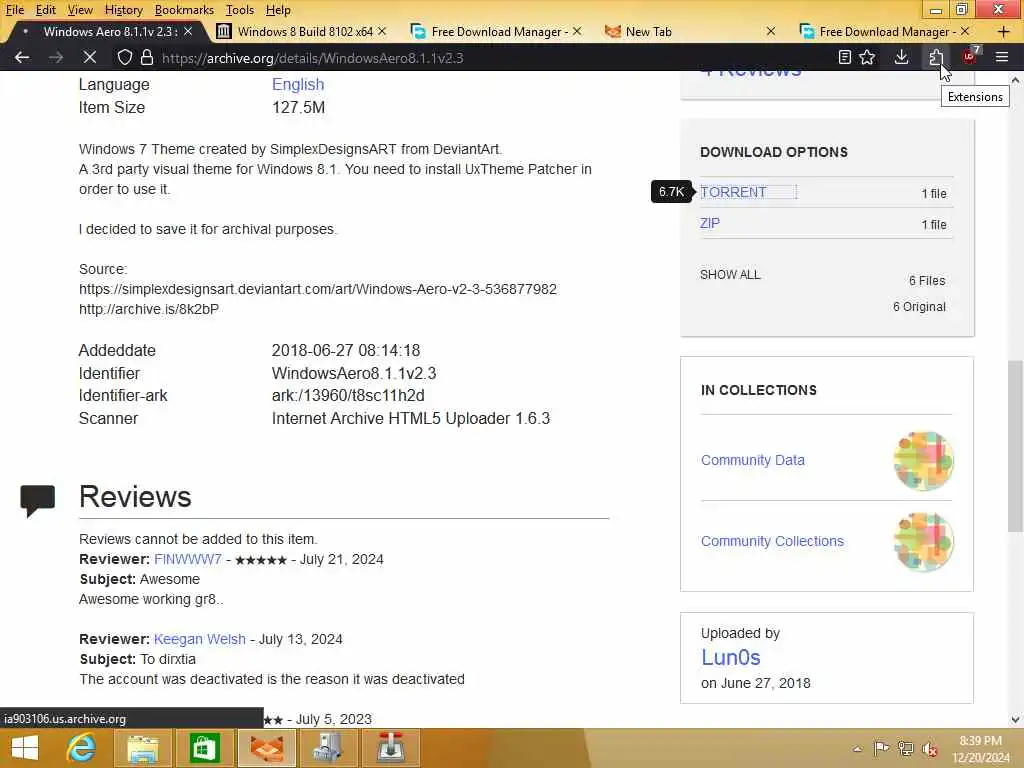Bookmark this page with the star

[867, 57]
